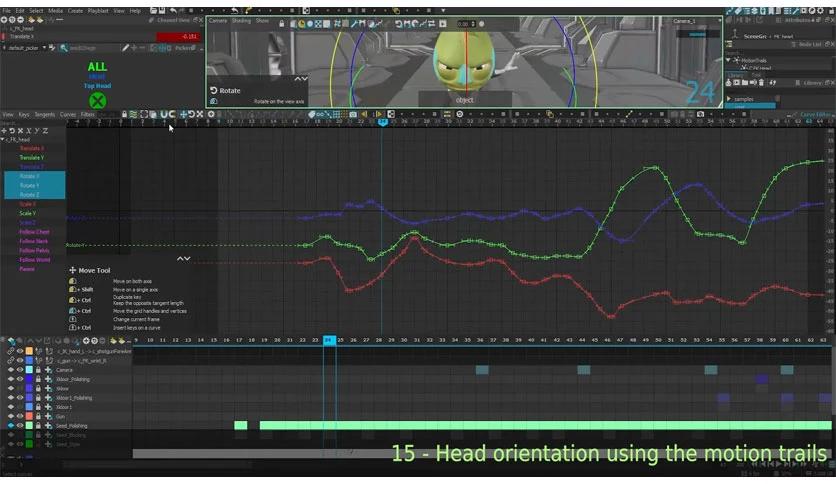Screen dimensions: 836x484
Task: Click the trash icon in the Library panel
Action: [x=761, y=83]
